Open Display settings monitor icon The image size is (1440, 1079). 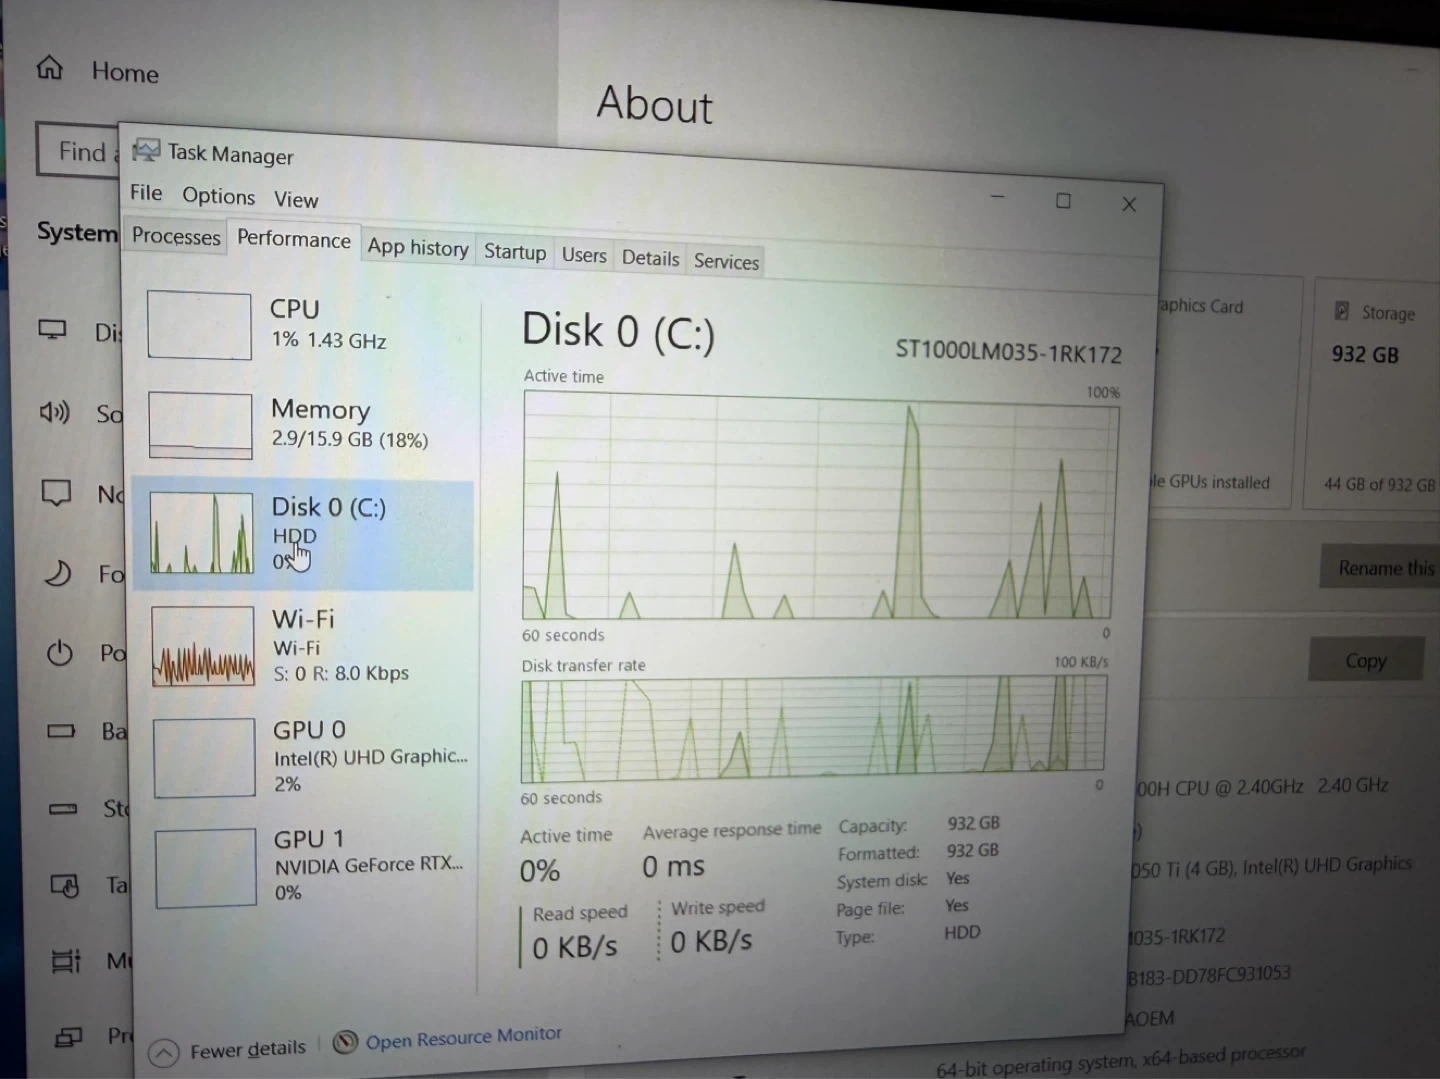point(52,329)
